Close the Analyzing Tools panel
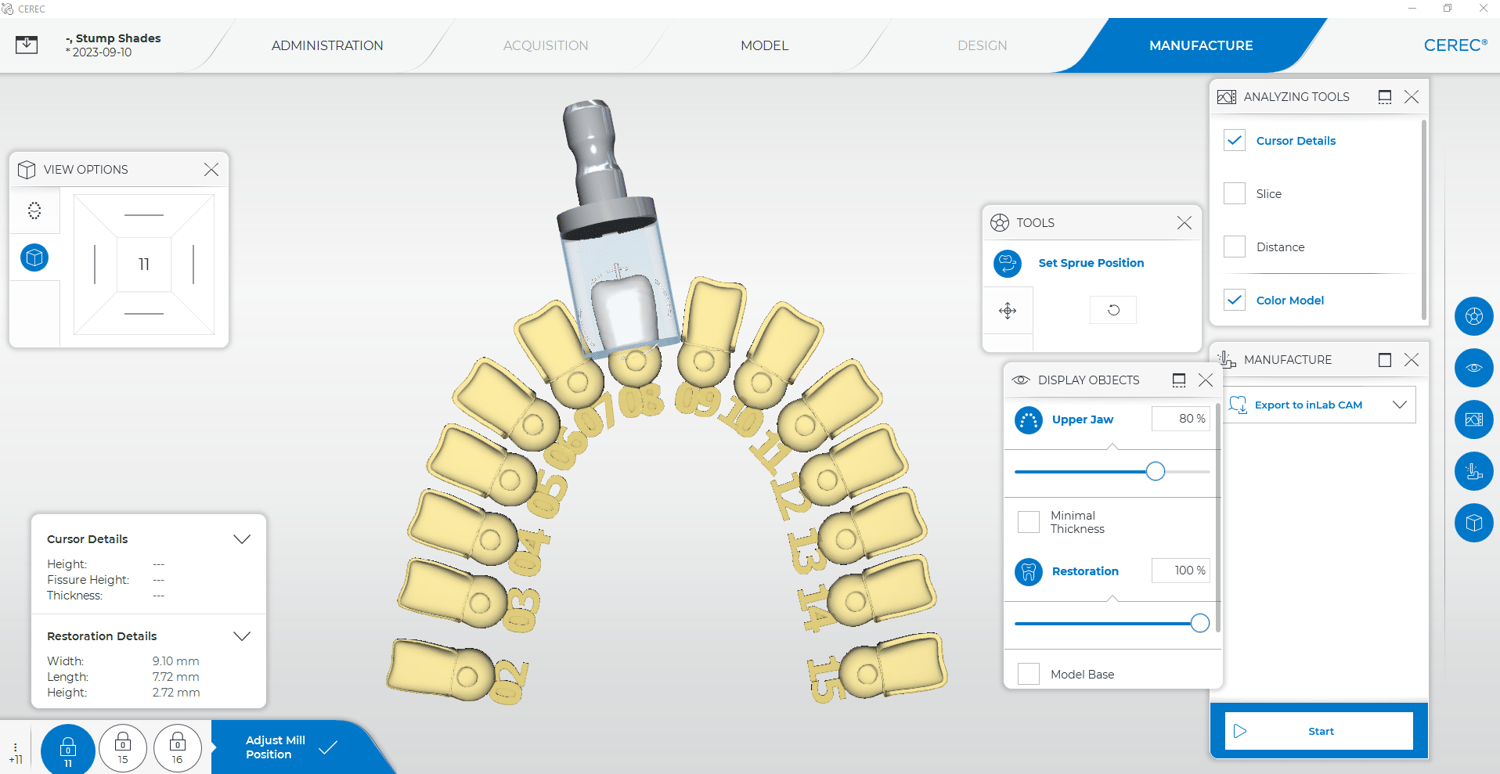 pyautogui.click(x=1411, y=97)
